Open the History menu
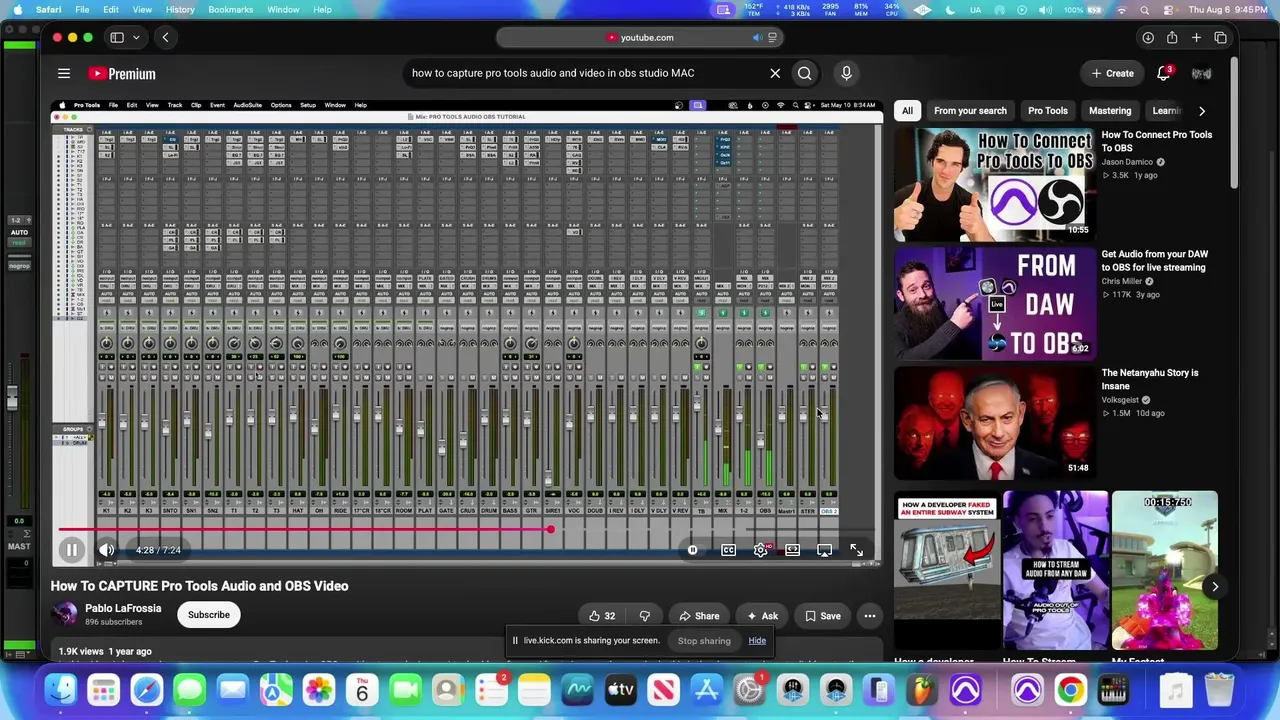Image resolution: width=1280 pixels, height=720 pixels. 180,10
